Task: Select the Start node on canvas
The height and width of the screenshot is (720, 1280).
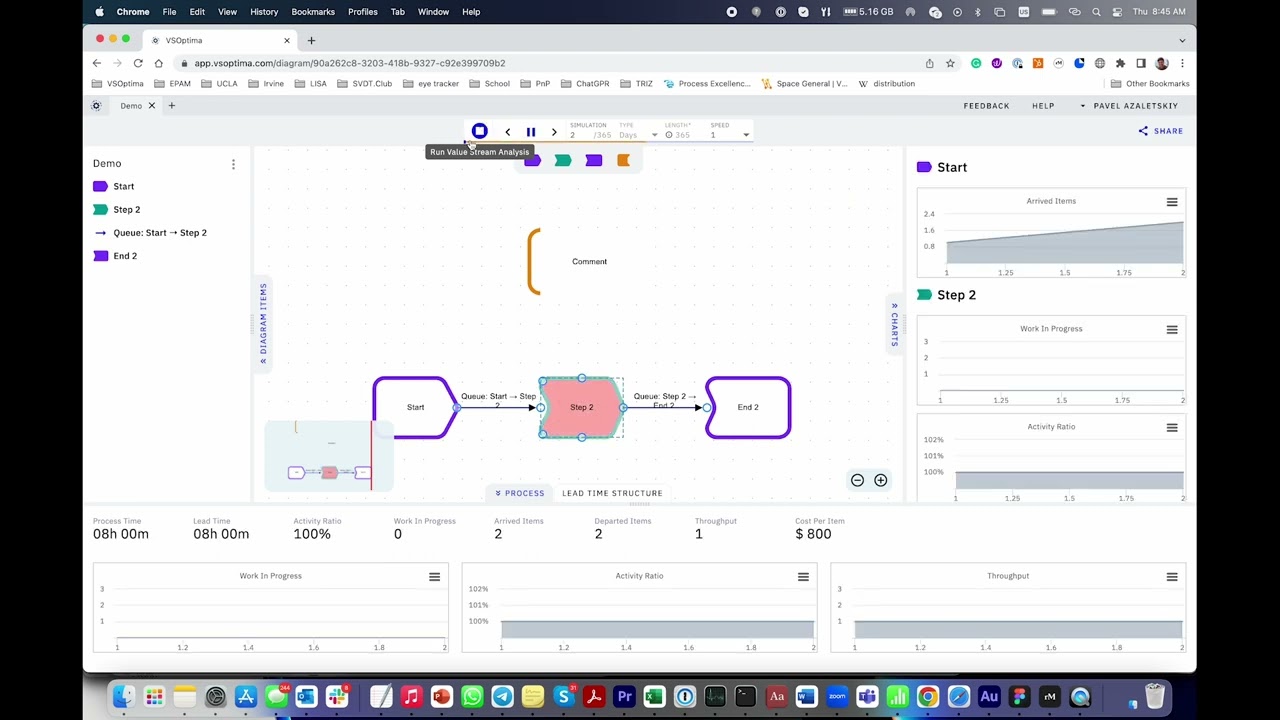Action: 415,407
